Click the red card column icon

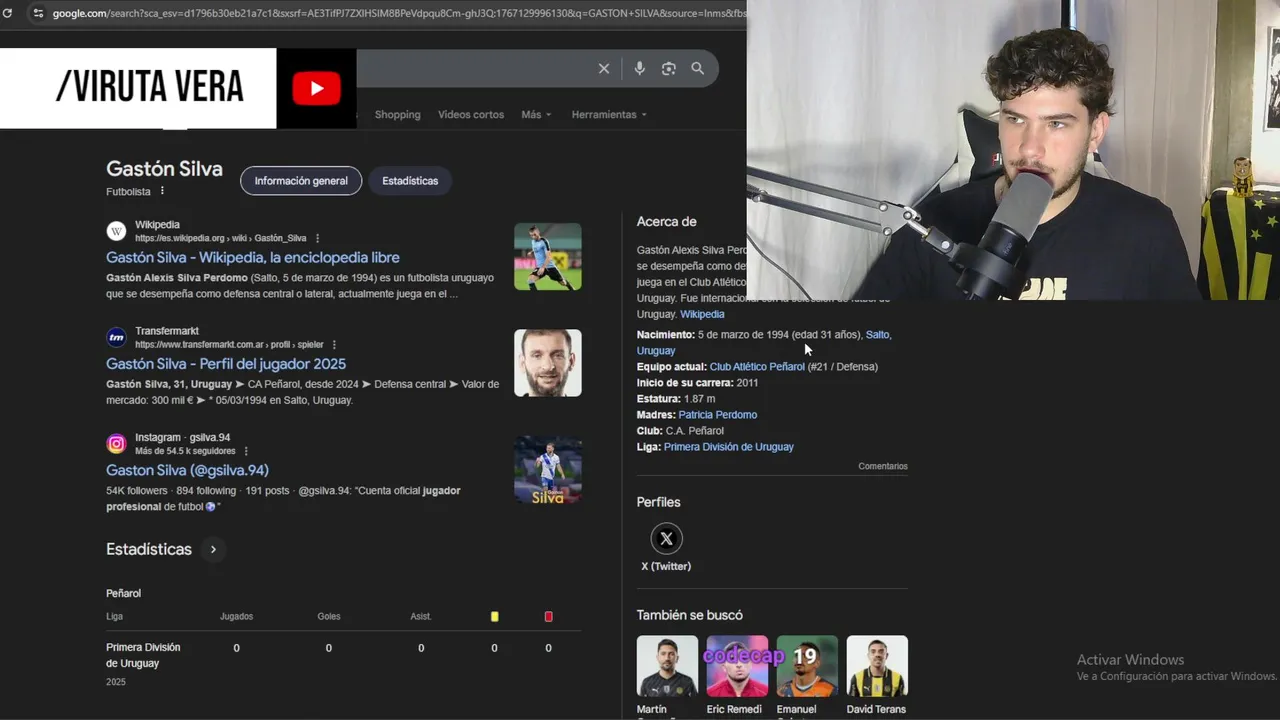click(548, 616)
